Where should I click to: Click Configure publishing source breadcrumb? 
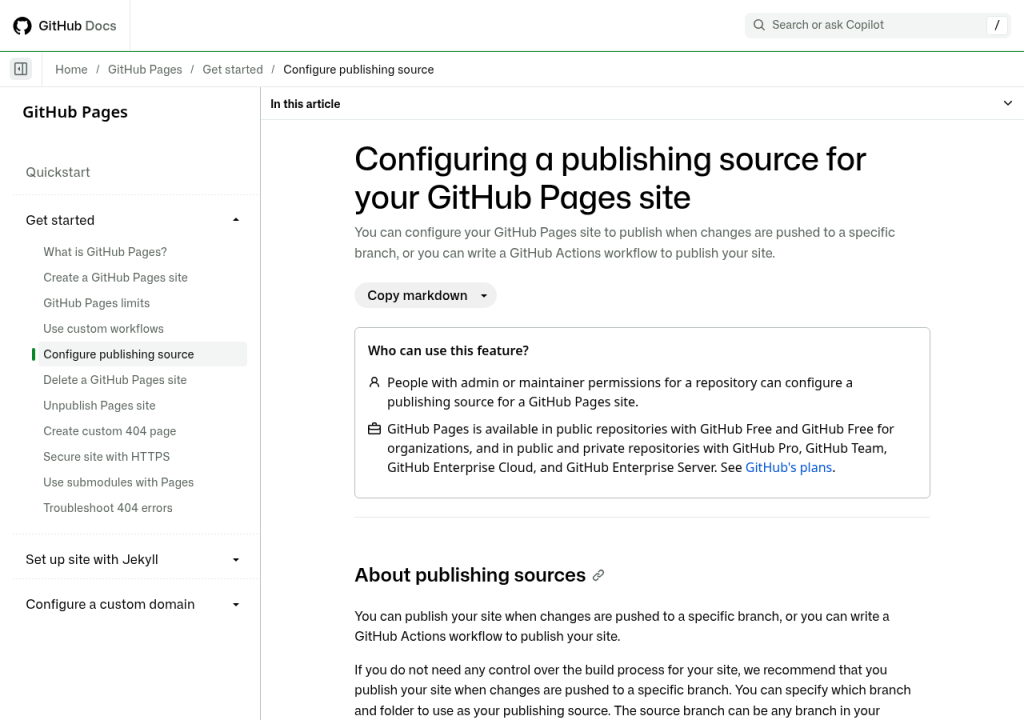[x=359, y=69]
